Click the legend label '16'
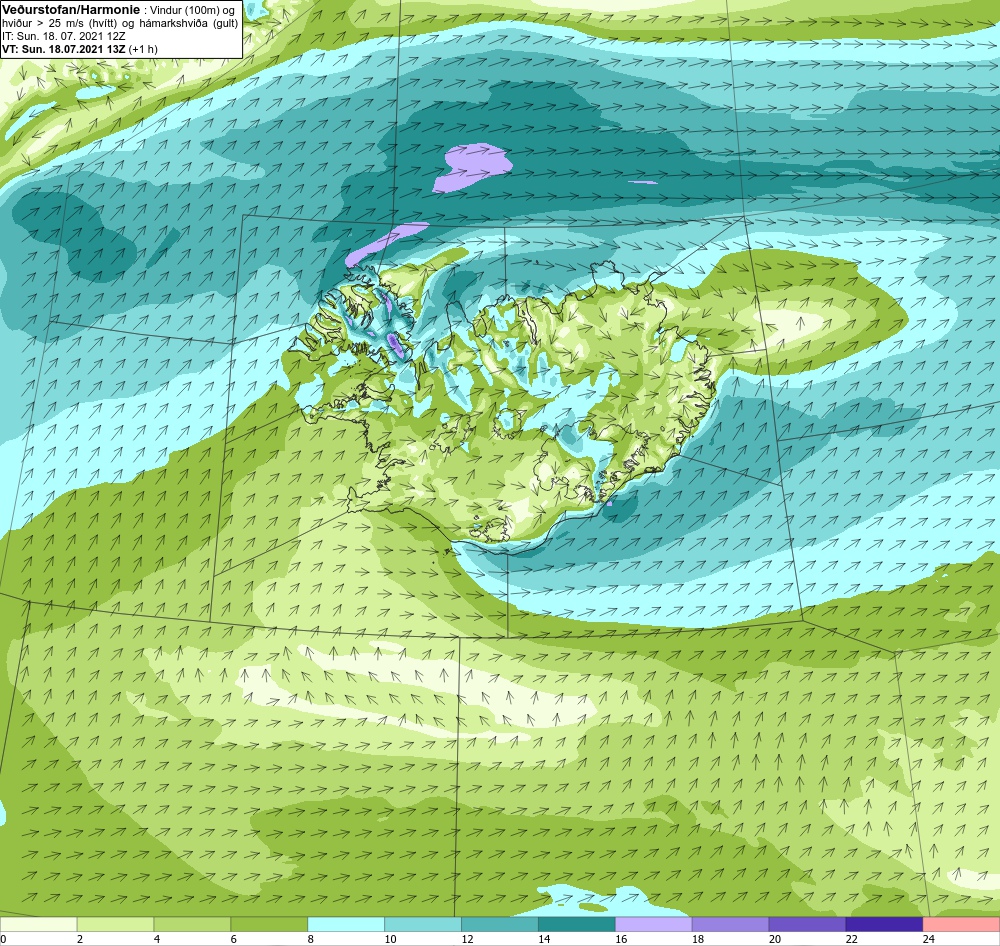This screenshot has height=946, width=1000. click(621, 939)
